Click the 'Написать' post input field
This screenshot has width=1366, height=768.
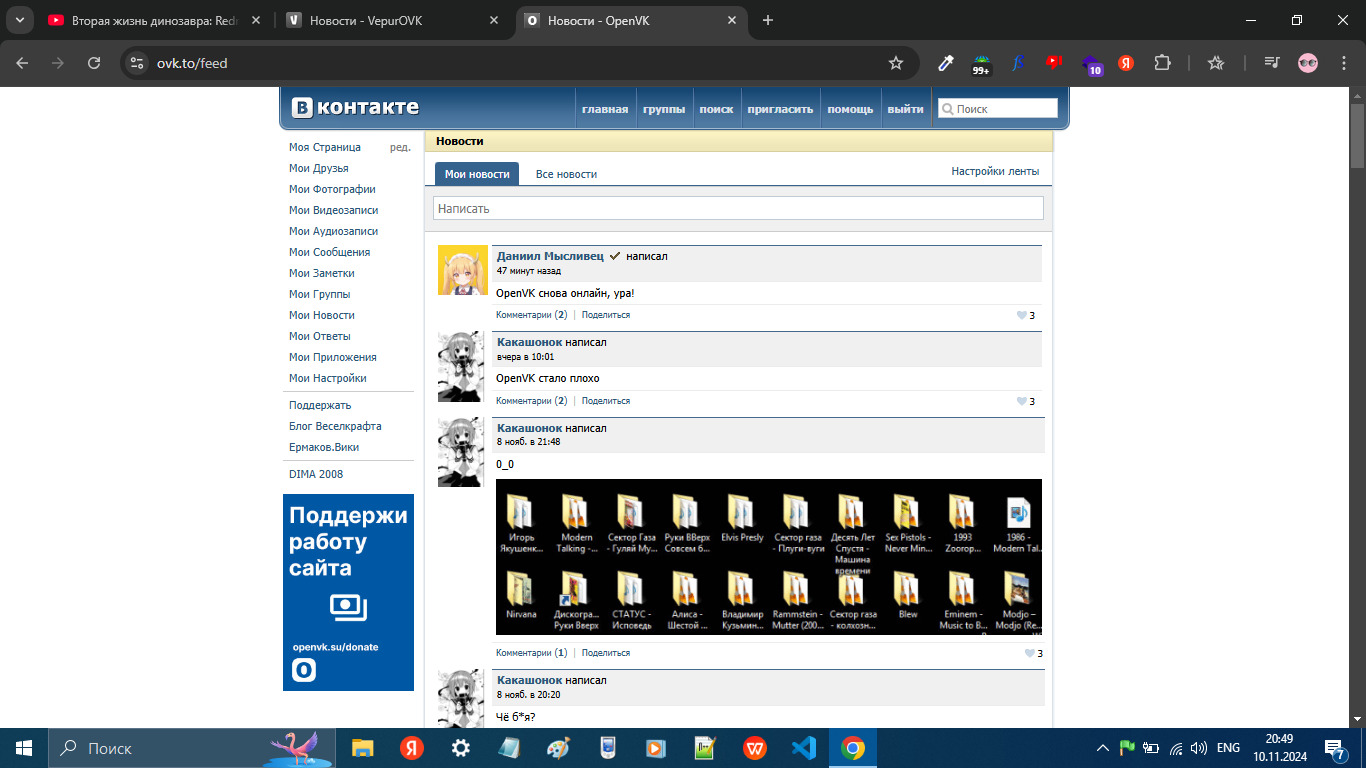[x=737, y=208]
